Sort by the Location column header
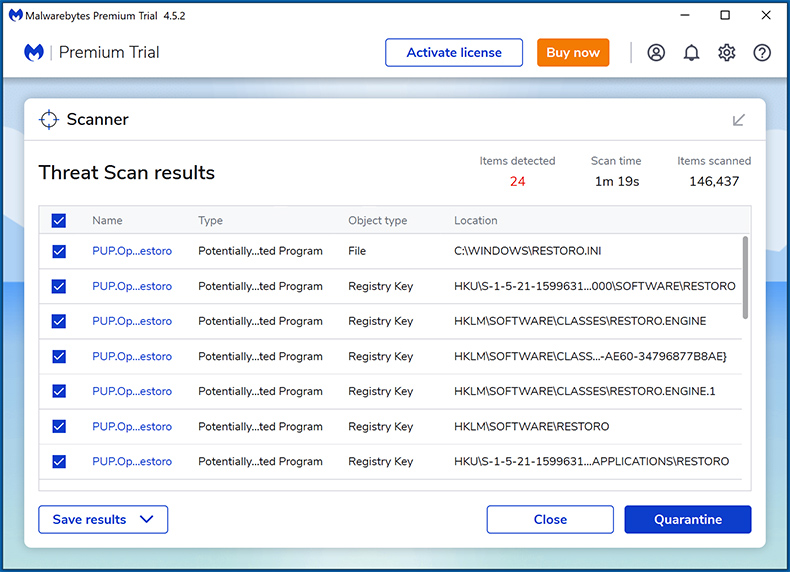 point(476,220)
